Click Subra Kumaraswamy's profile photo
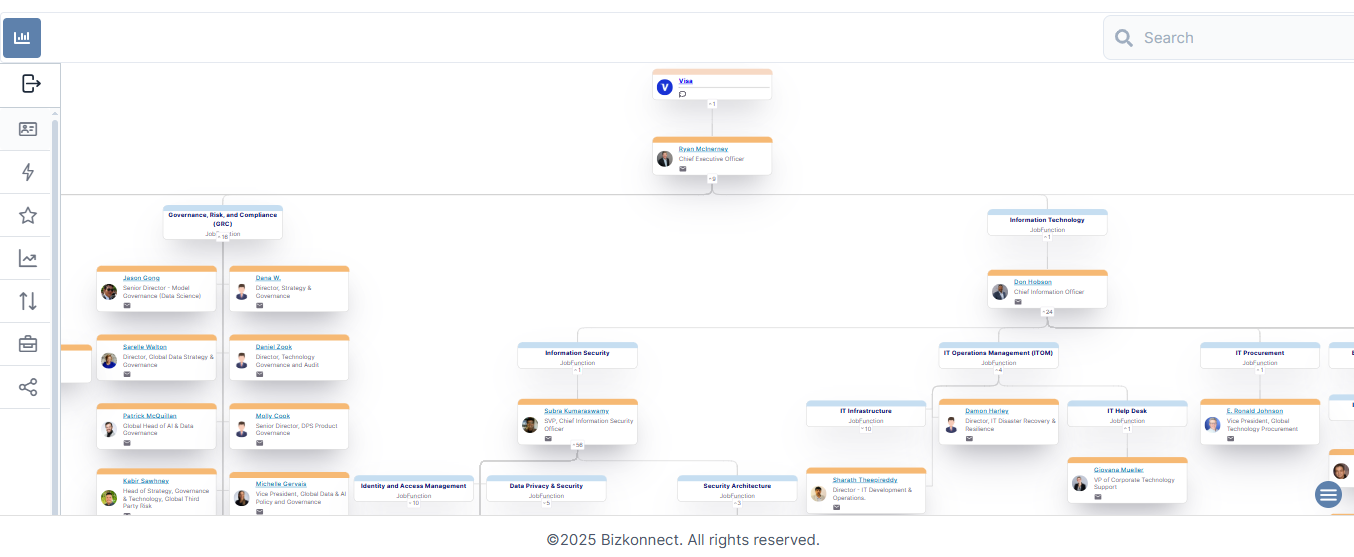Screen dimensions: 1354x557 pos(530,425)
